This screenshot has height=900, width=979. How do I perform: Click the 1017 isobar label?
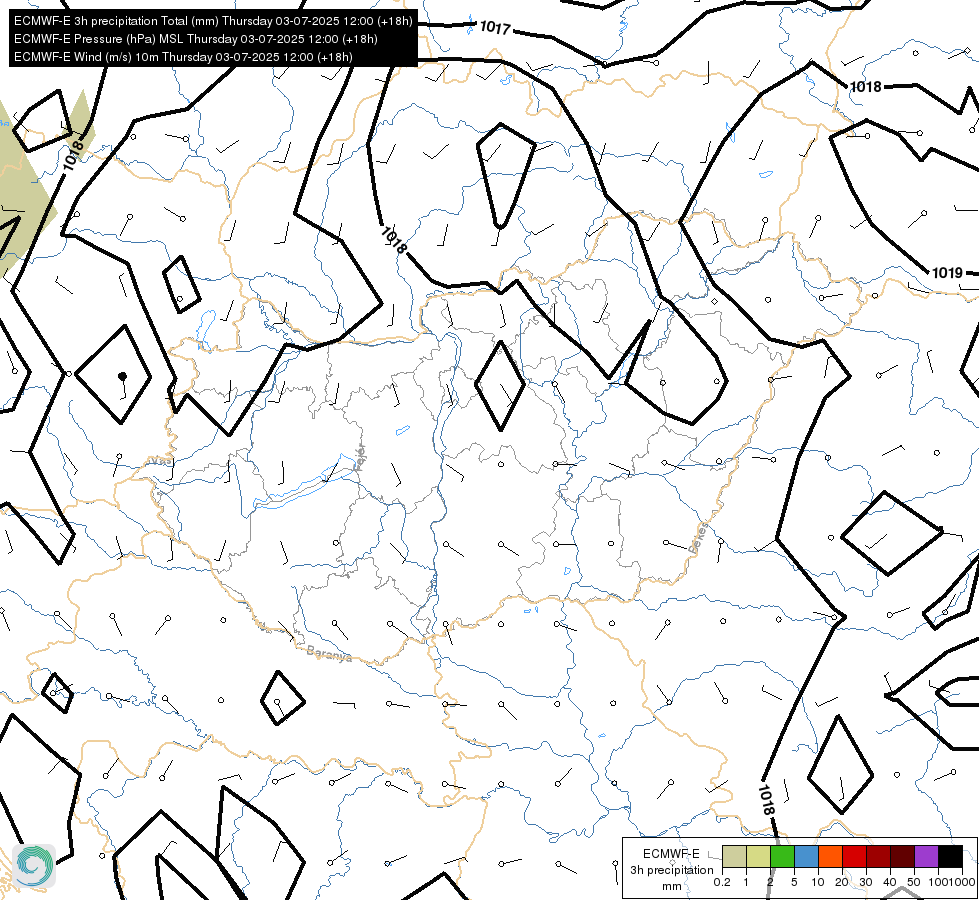(x=495, y=27)
